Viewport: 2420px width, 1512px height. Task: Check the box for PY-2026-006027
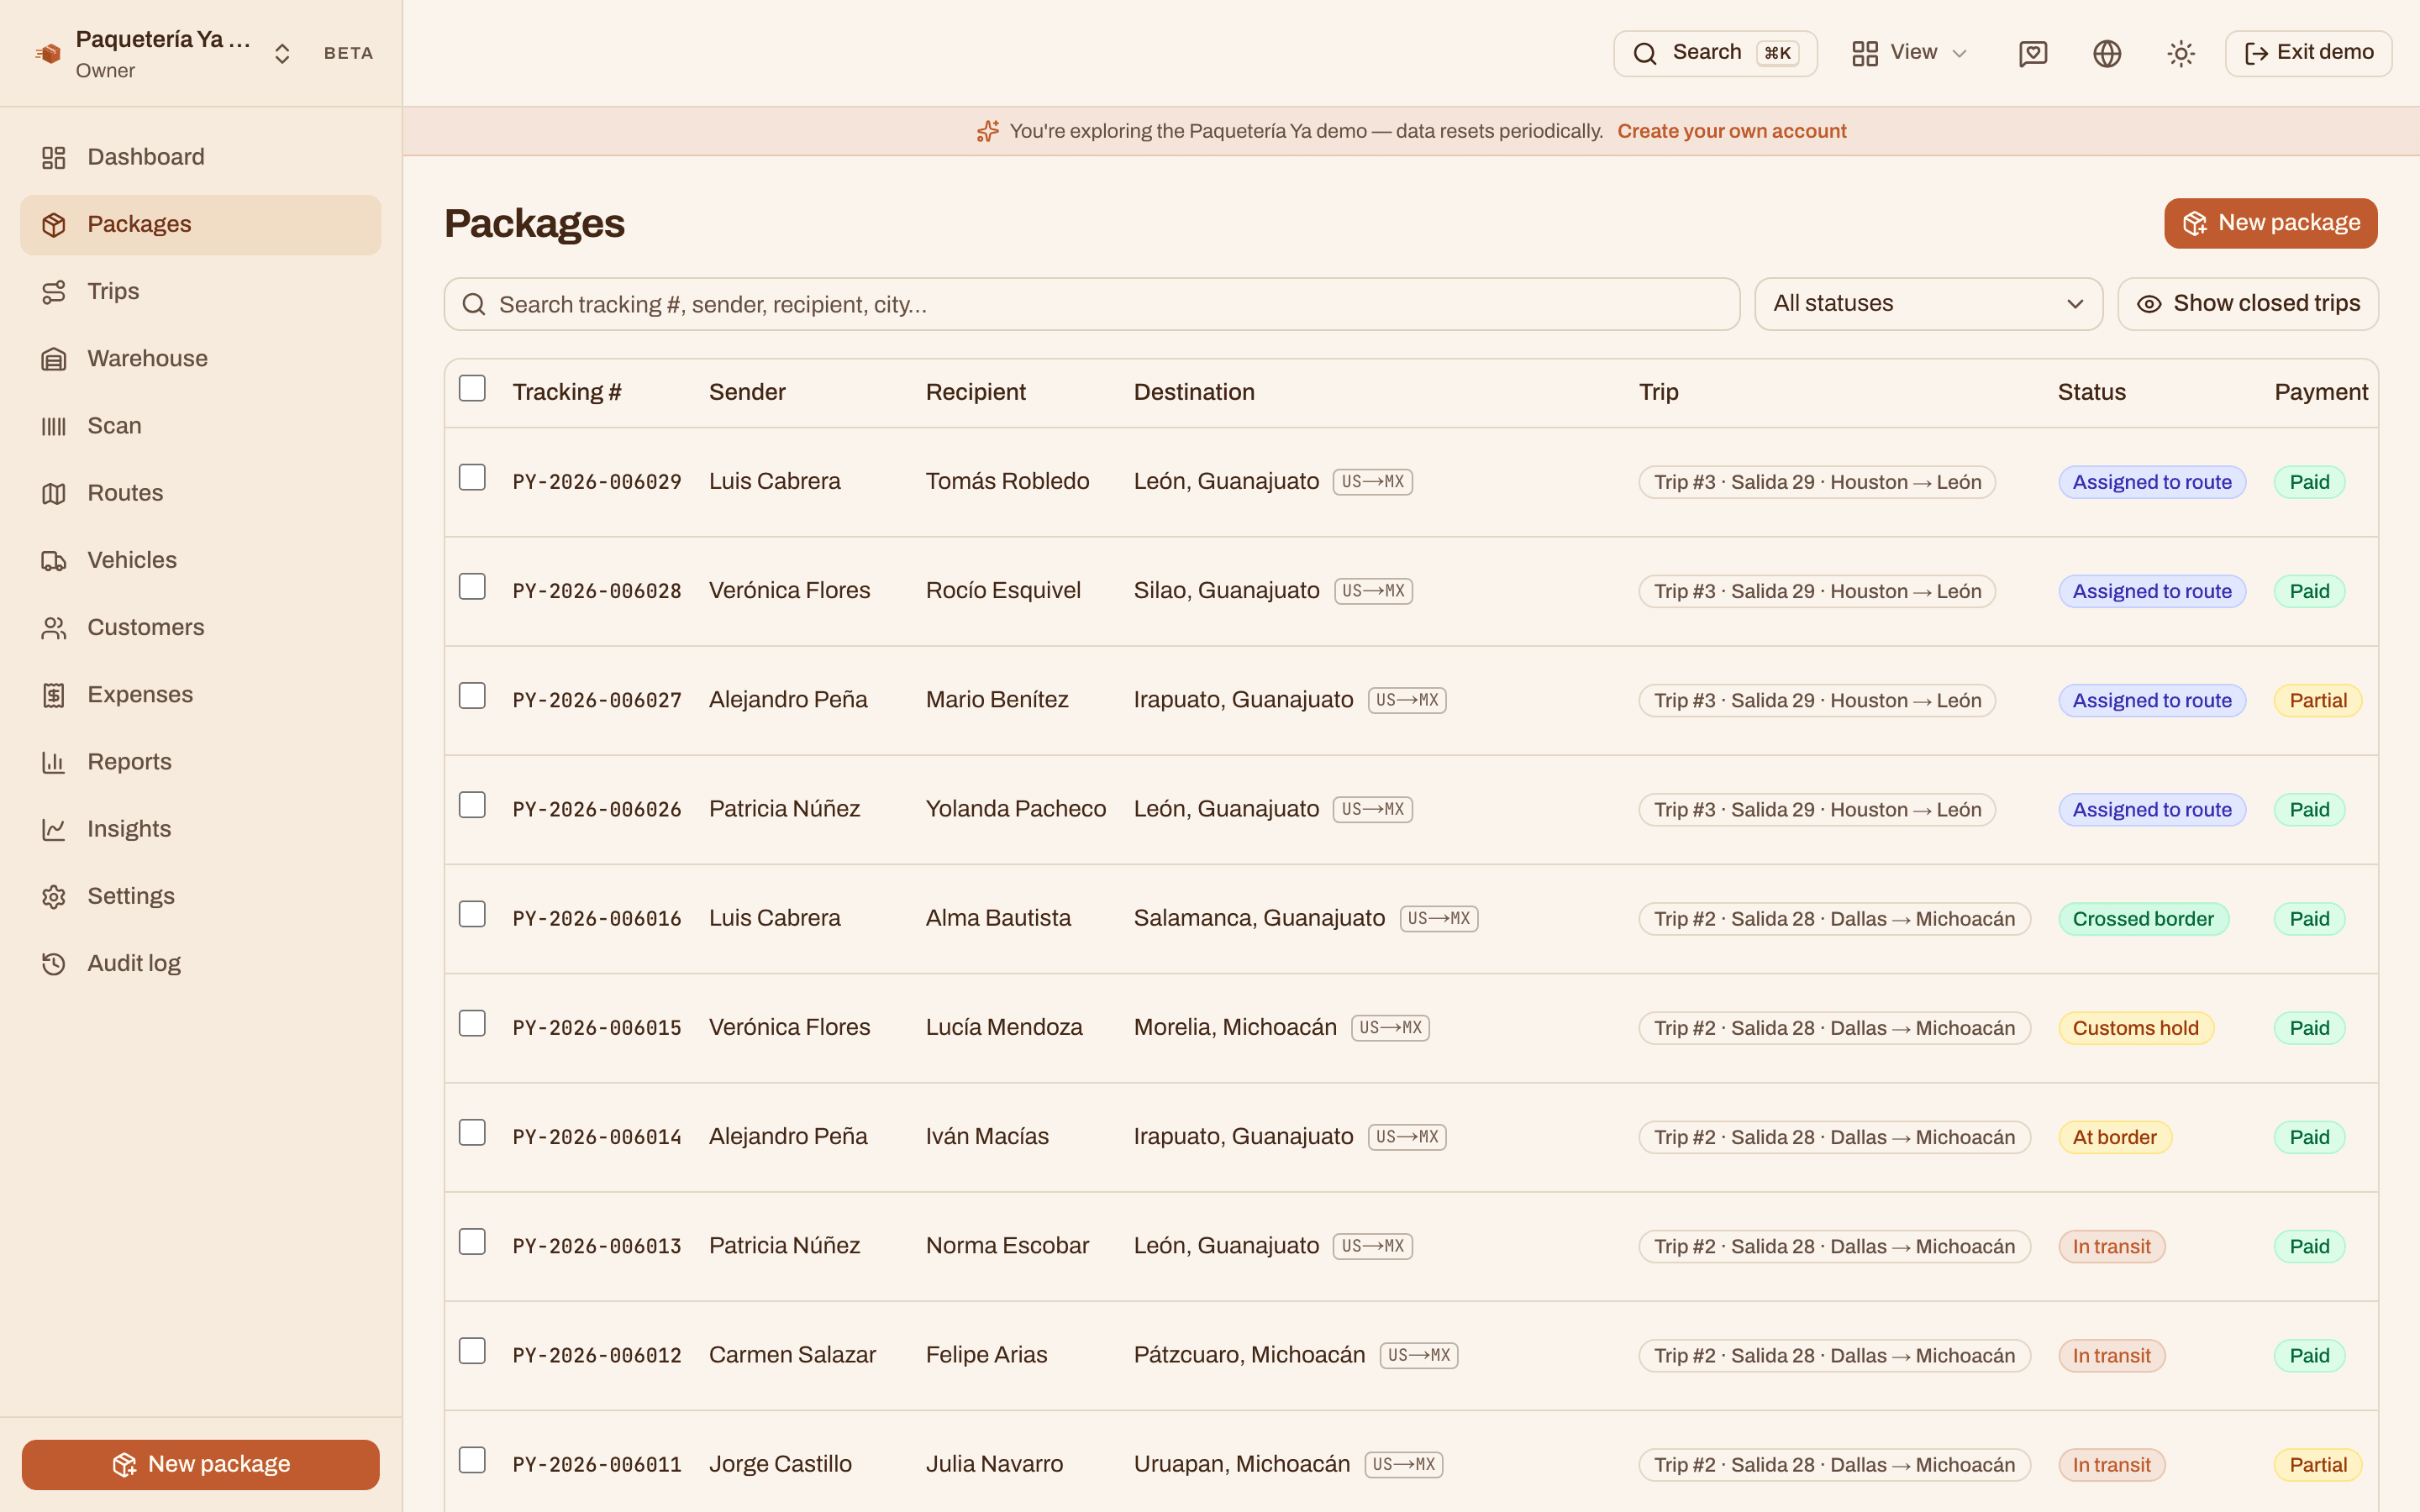[x=472, y=696]
